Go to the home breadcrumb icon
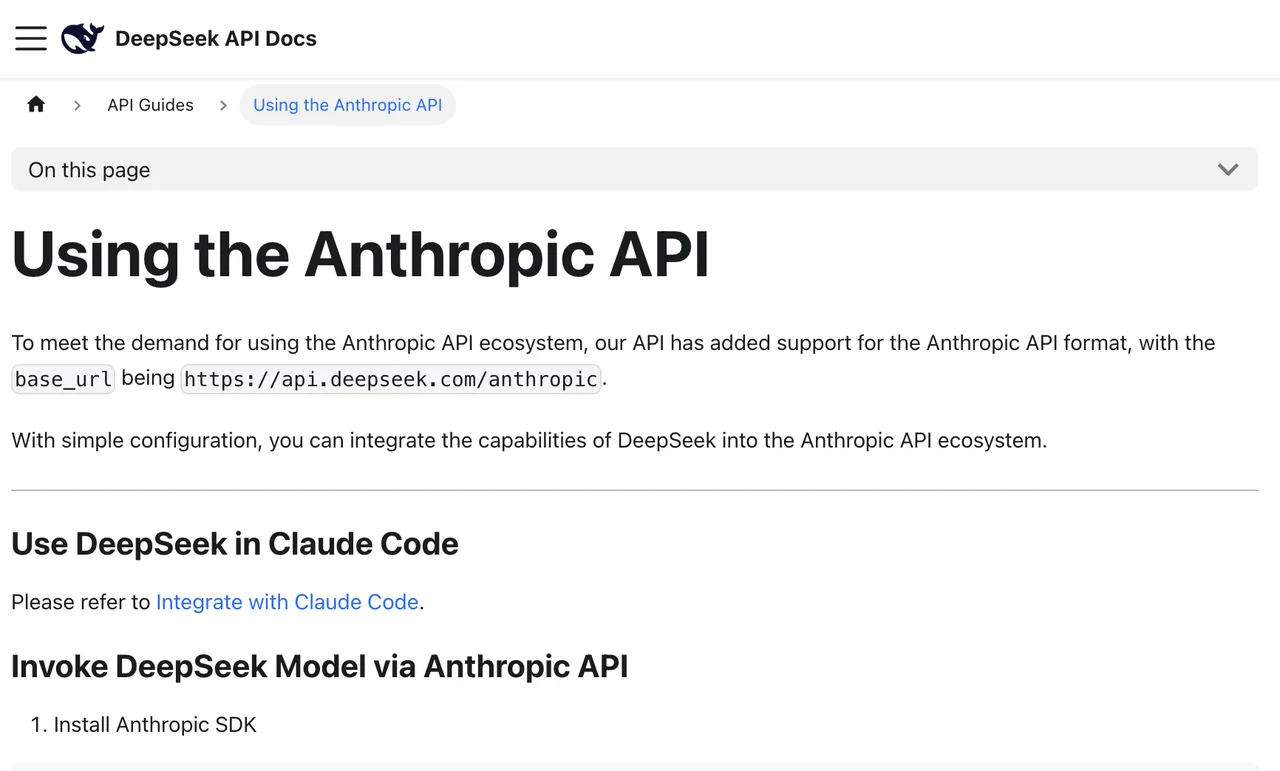 pyautogui.click(x=36, y=105)
